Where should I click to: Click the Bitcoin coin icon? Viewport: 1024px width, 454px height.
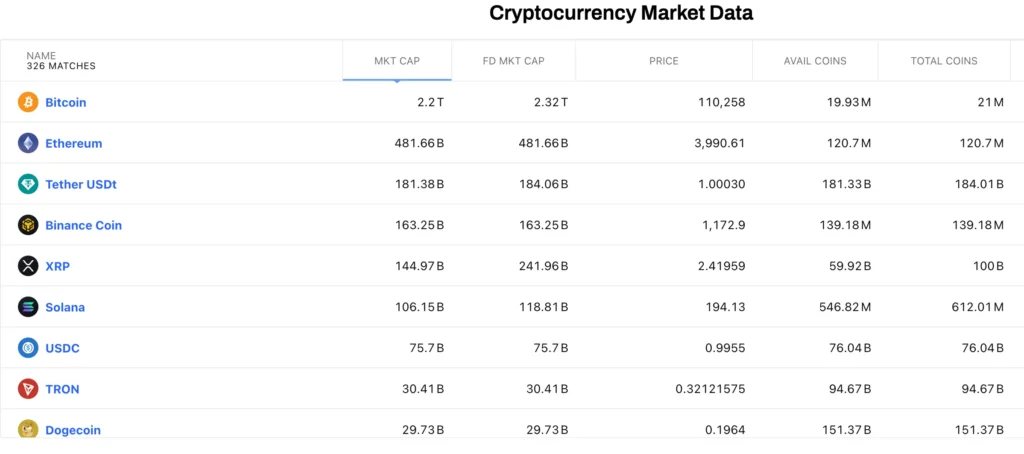28,102
